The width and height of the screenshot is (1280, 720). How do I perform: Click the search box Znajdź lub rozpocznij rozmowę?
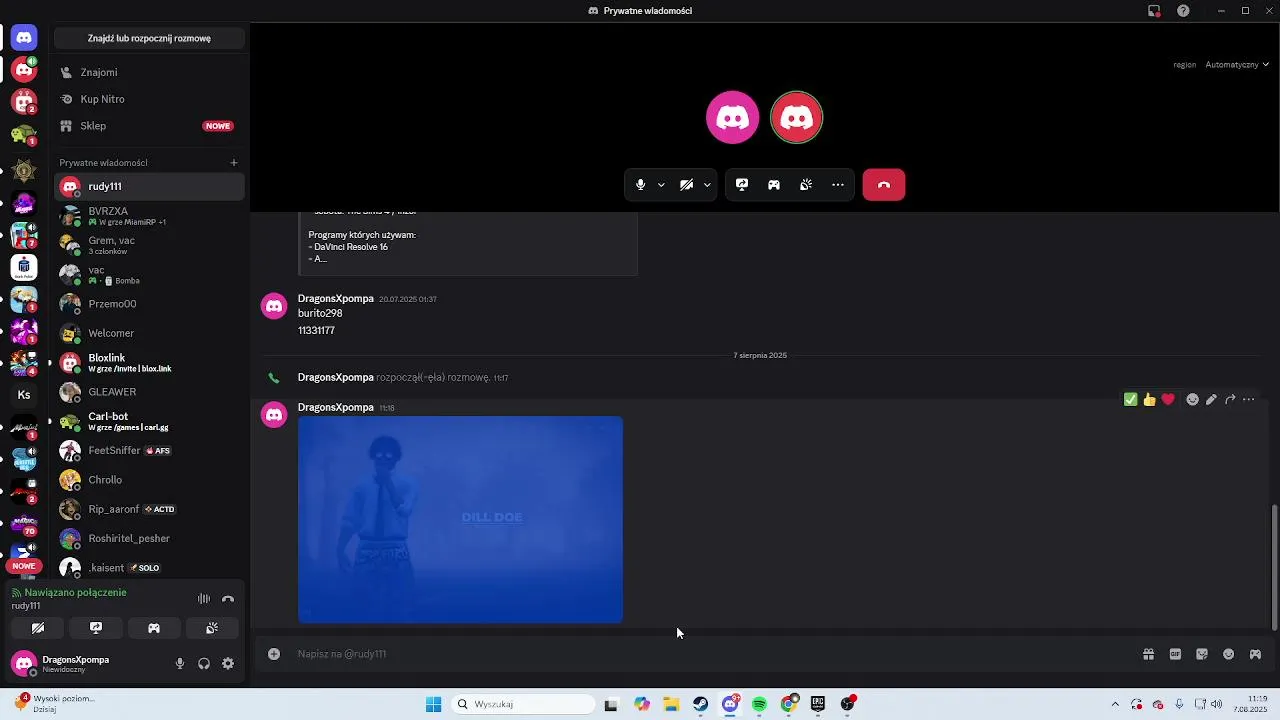(x=149, y=38)
